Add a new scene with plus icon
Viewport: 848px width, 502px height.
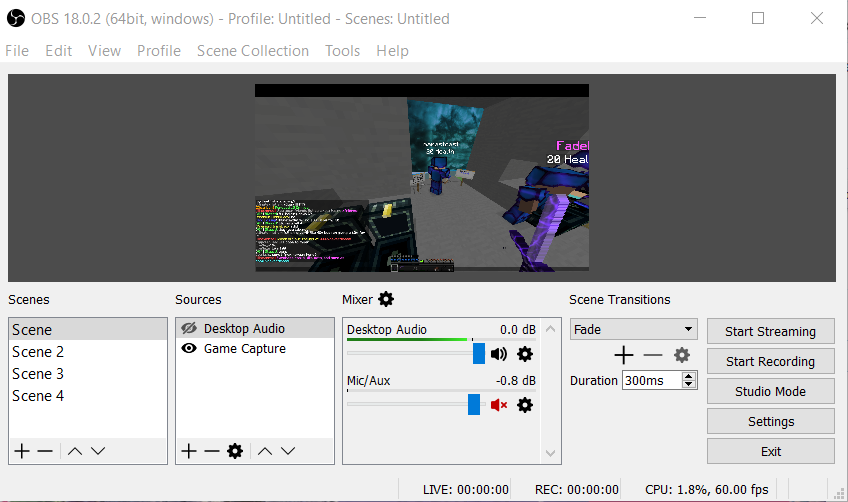22,451
